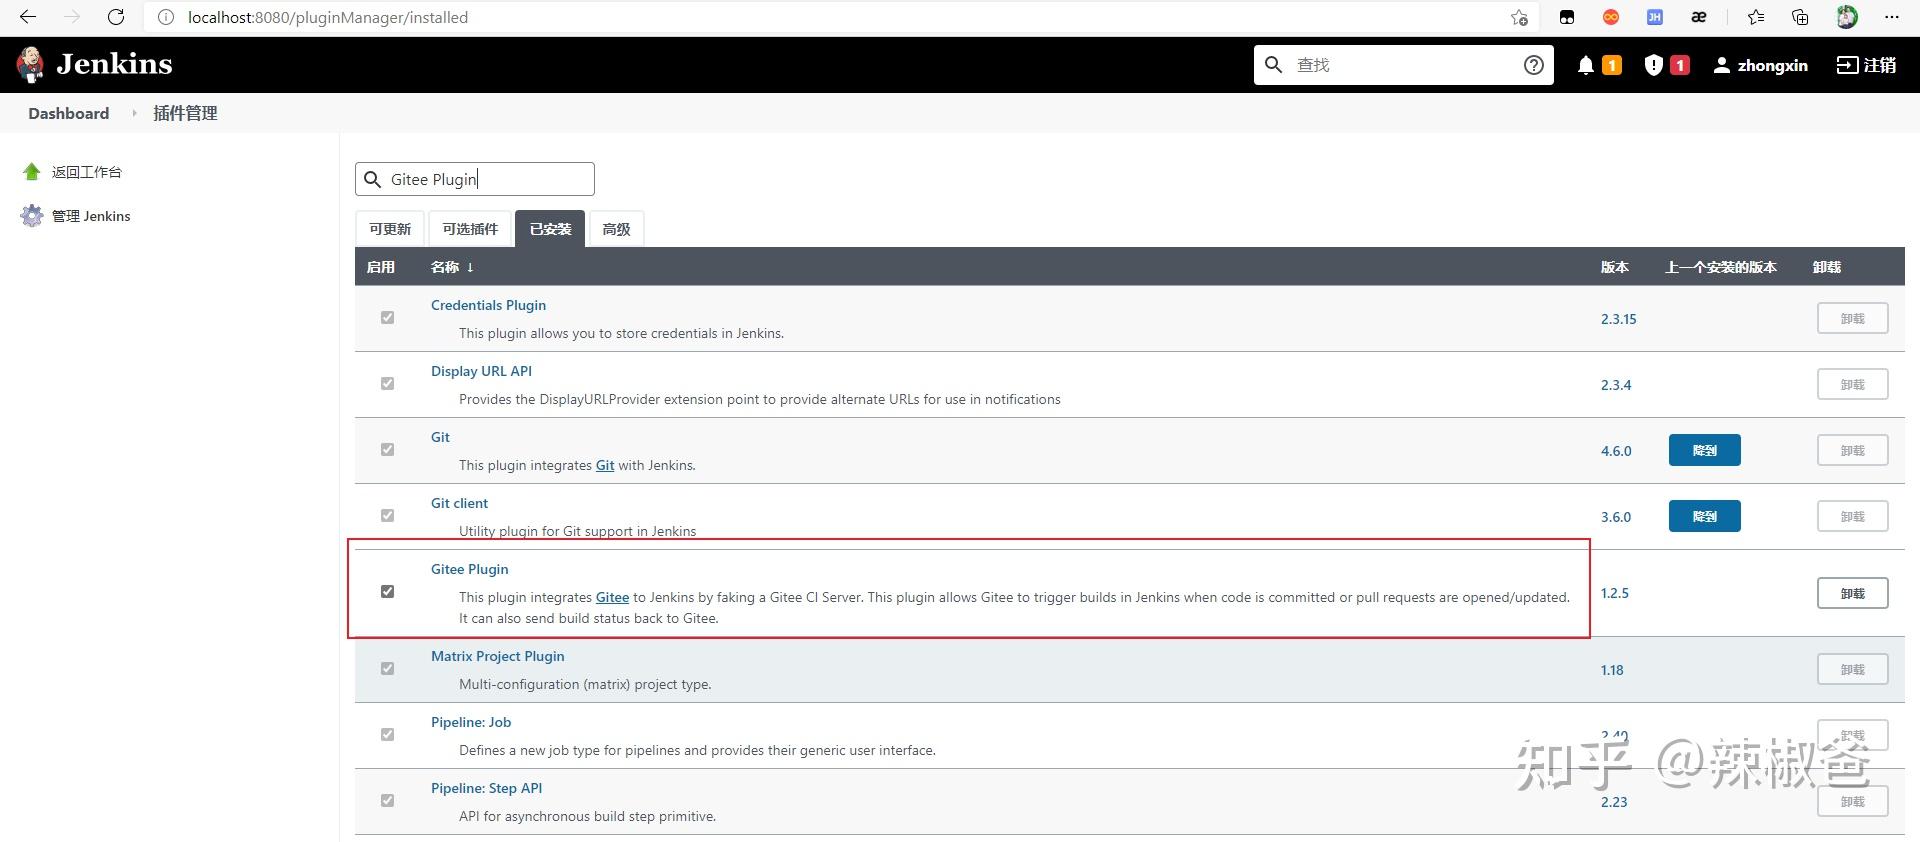Open Display URL API plugin link
This screenshot has width=1920, height=842.
[481, 371]
